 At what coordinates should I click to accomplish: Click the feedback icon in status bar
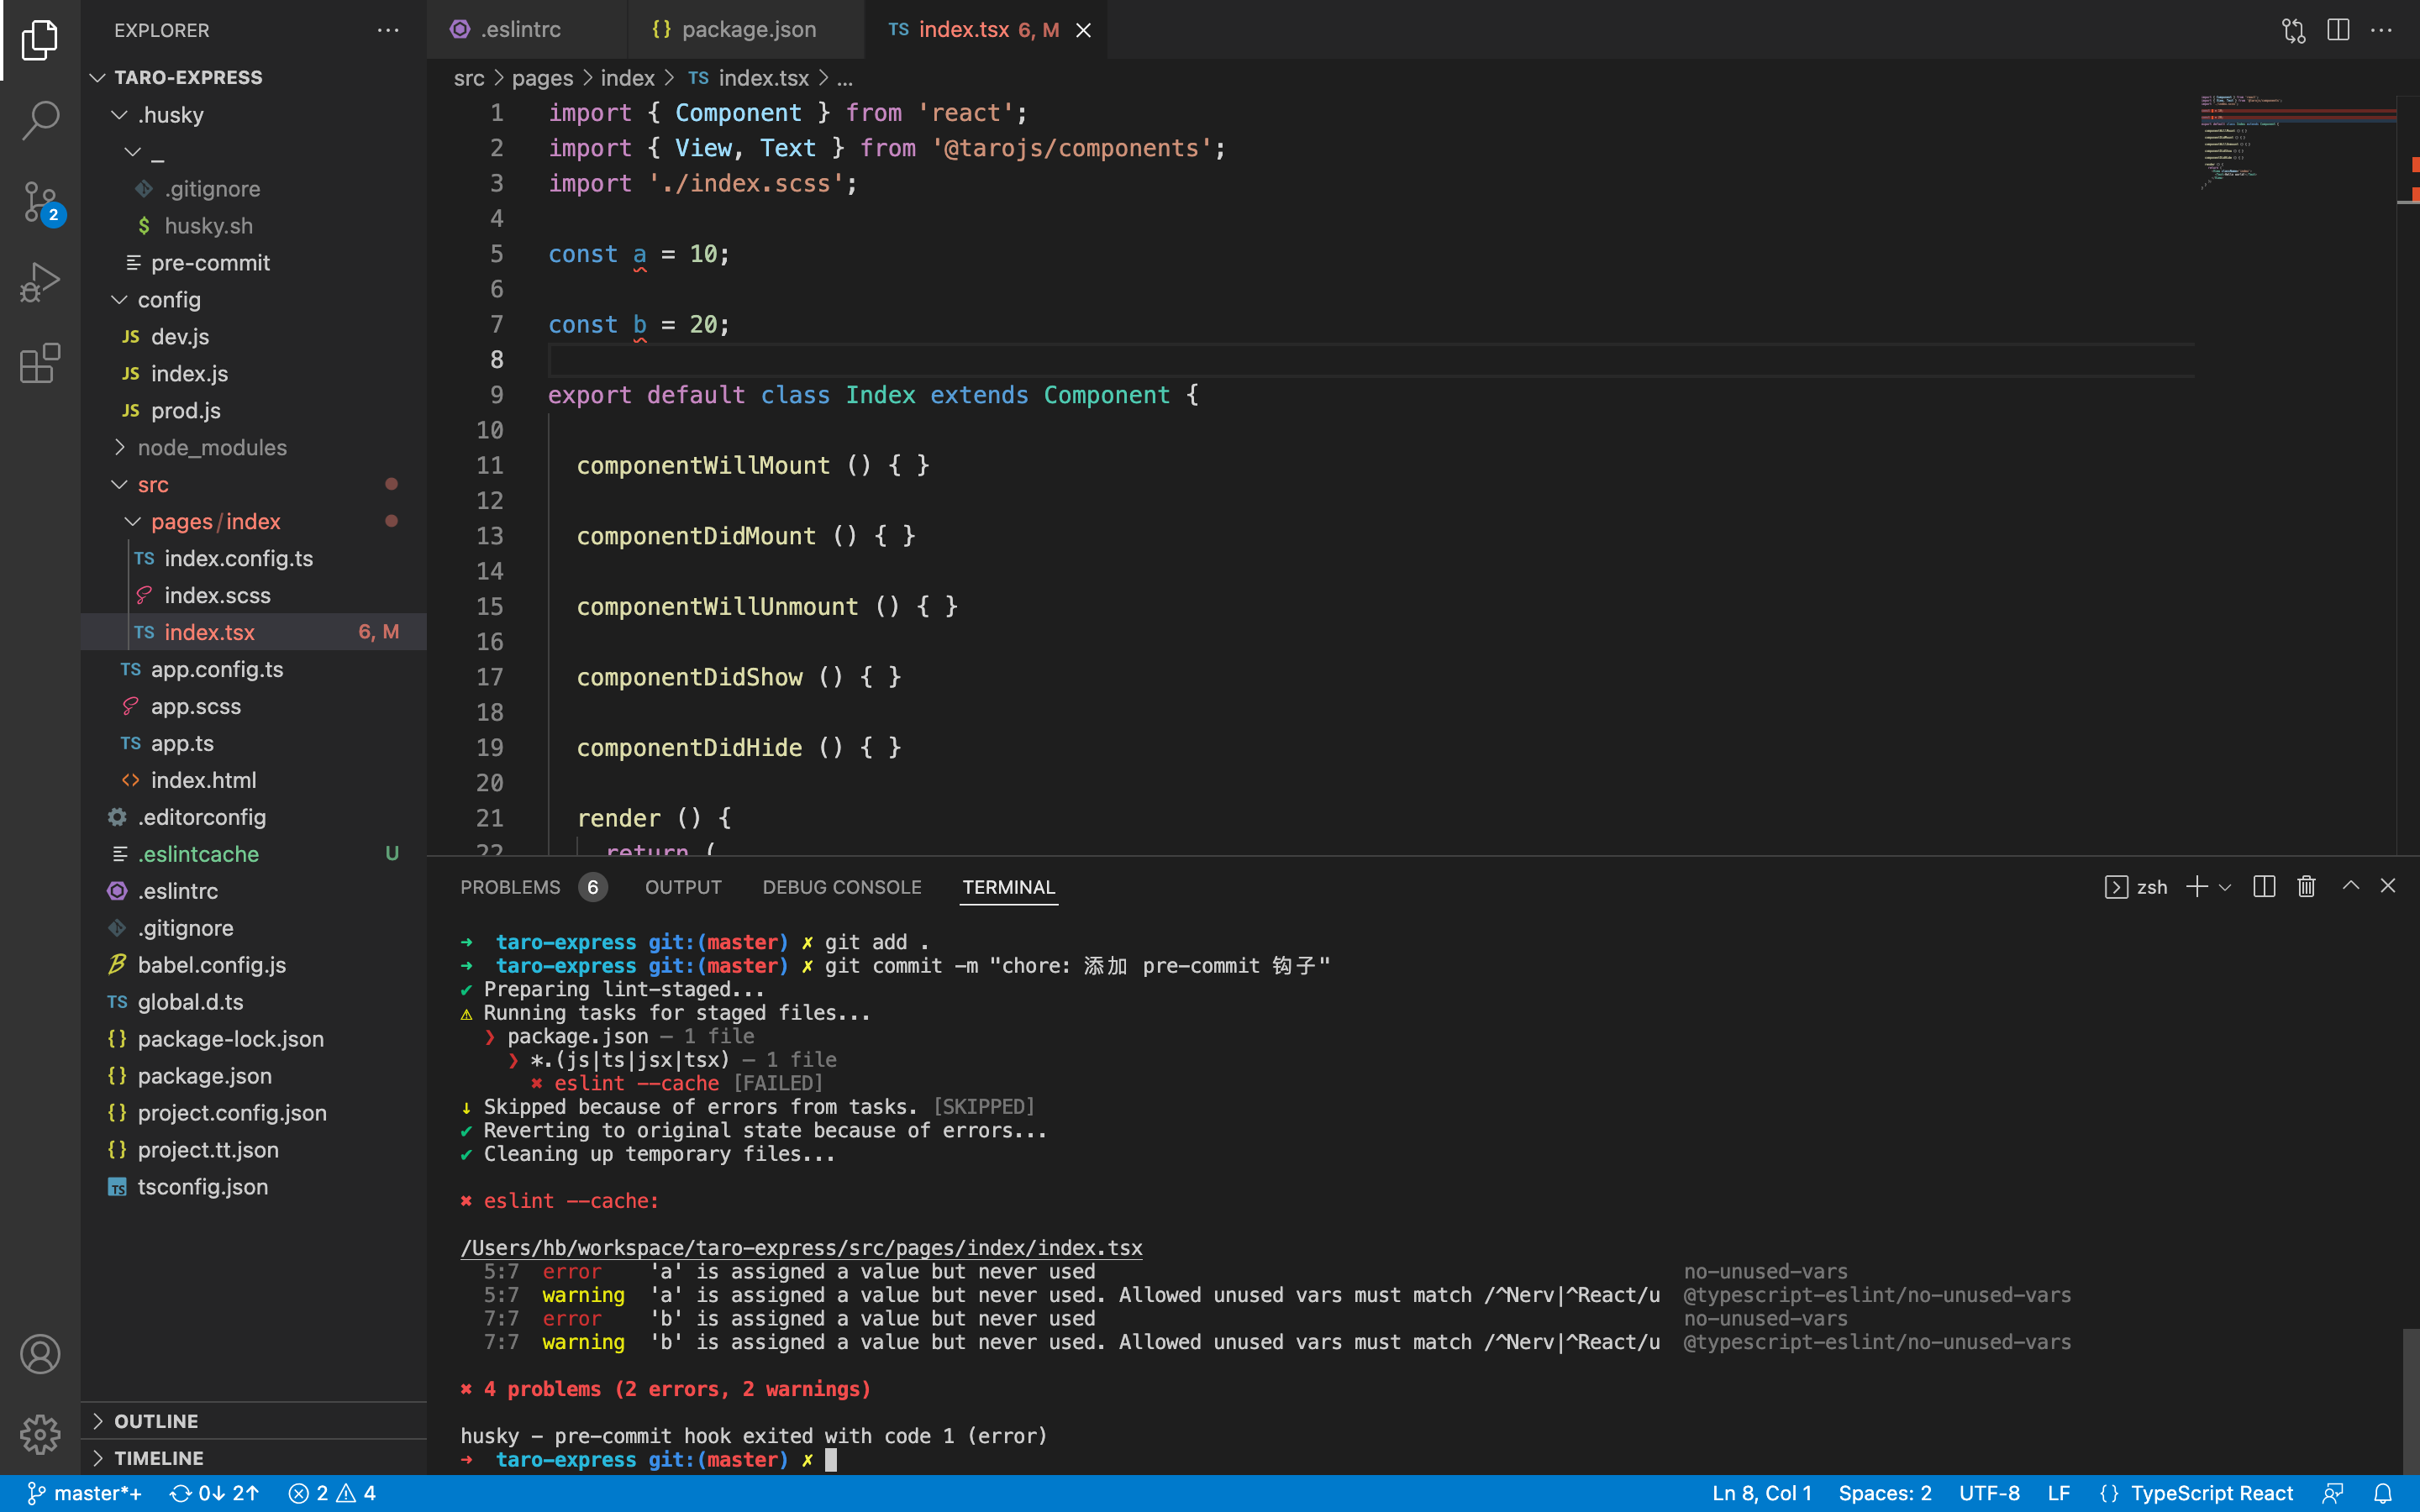(2333, 1493)
